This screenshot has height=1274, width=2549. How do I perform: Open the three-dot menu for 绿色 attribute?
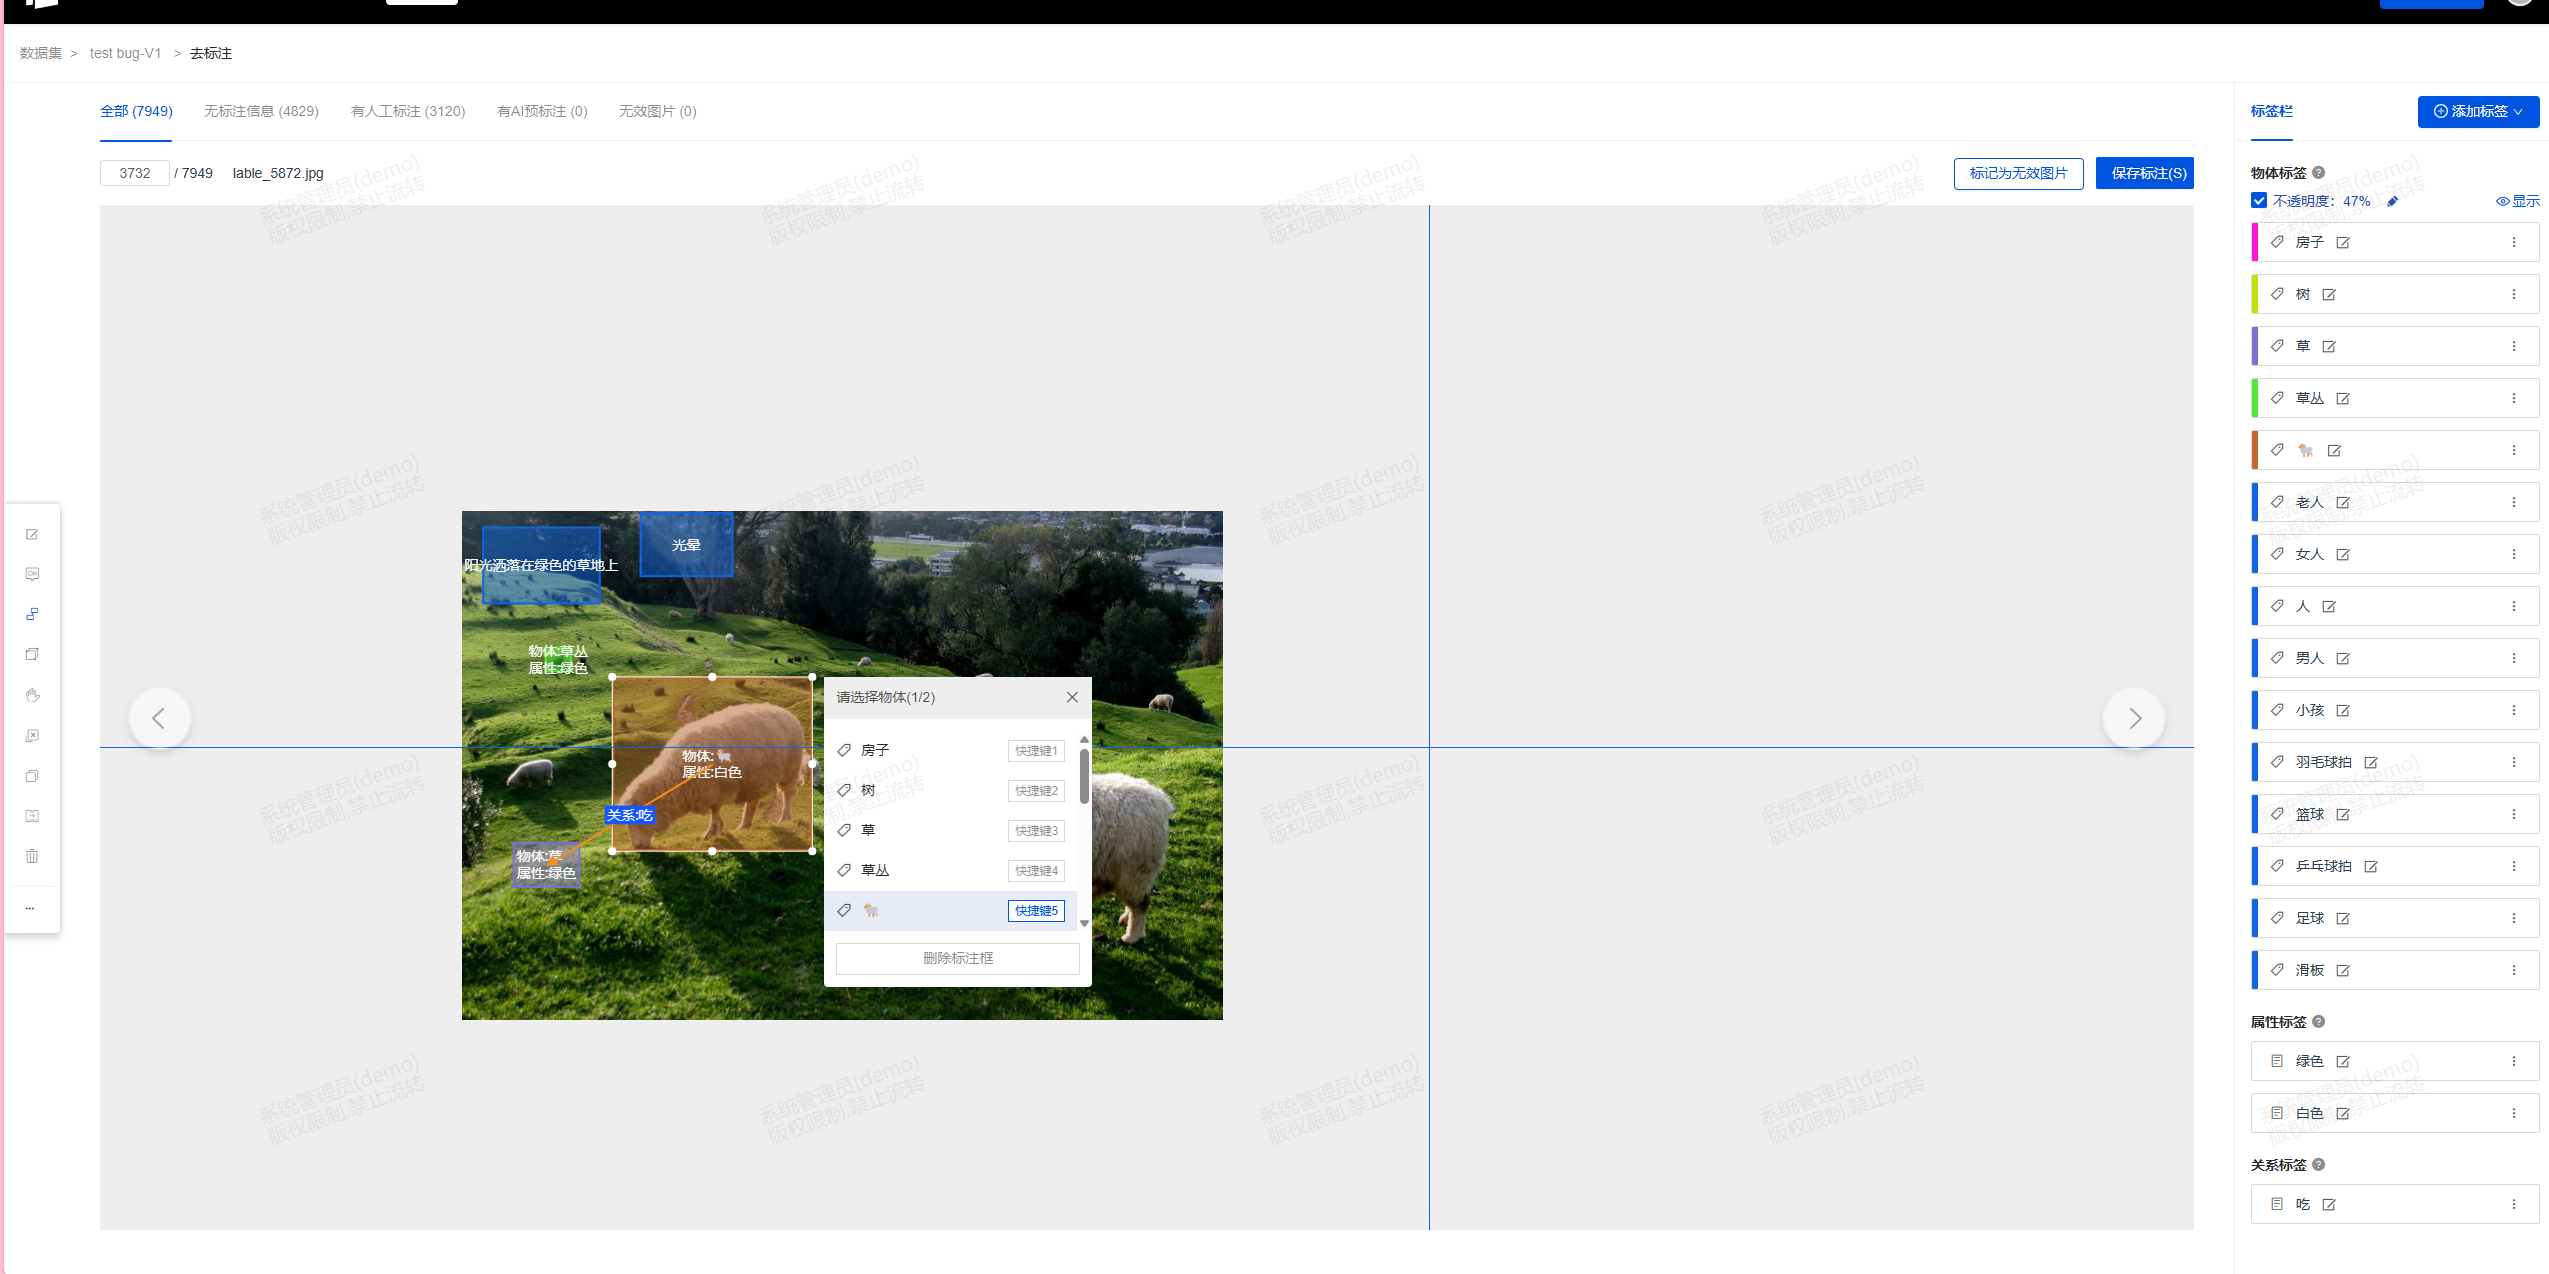(x=2514, y=1061)
